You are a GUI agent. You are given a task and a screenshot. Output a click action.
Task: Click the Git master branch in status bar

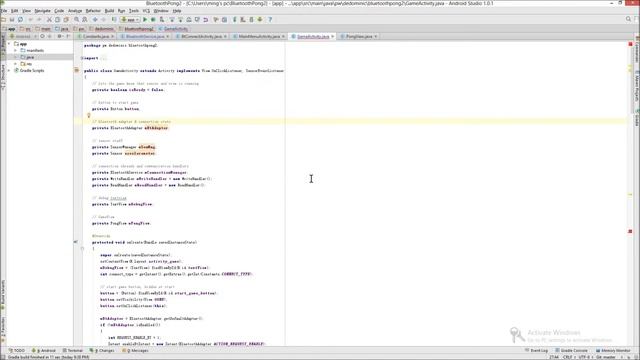606,357
